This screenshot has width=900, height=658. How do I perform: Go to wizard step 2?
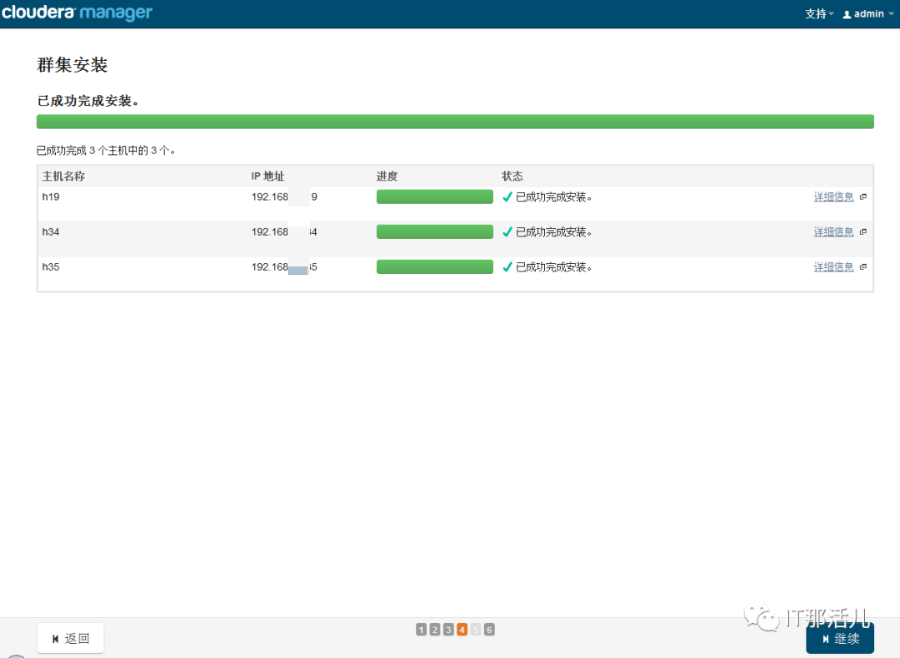coord(435,630)
